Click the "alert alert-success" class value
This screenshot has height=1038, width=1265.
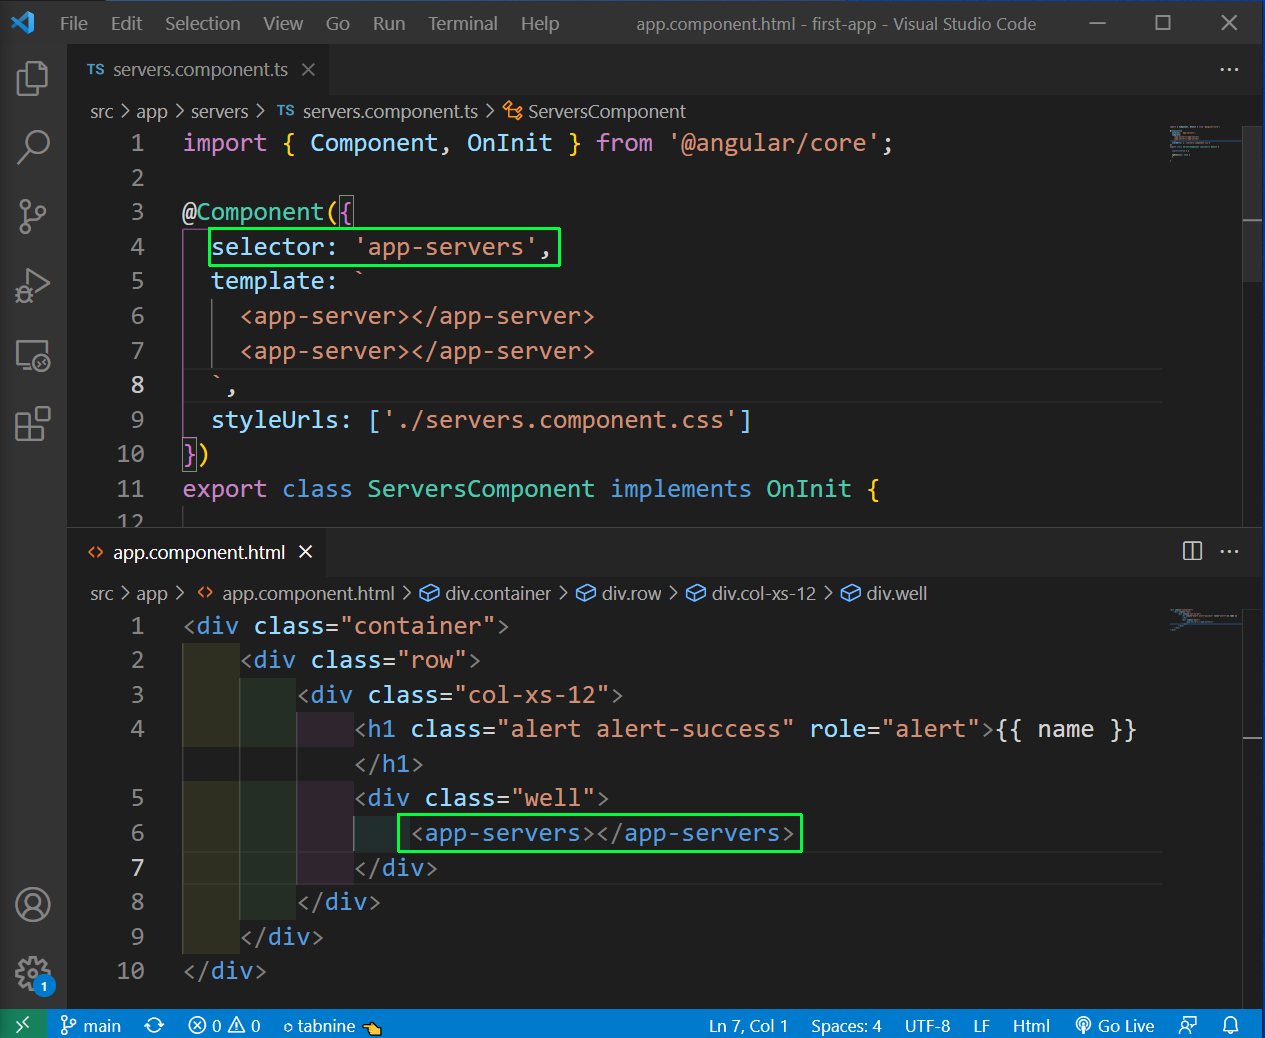click(646, 729)
